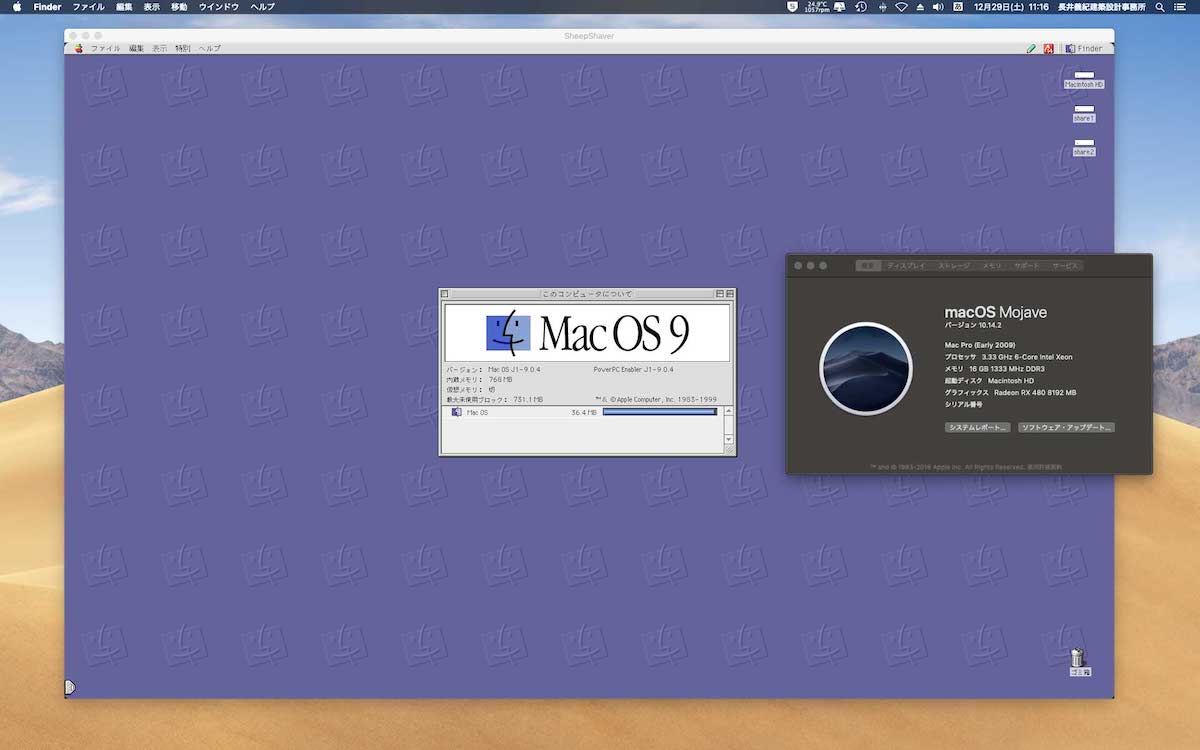Click the collapse box of このコンピュータについて window
The image size is (1200, 750).
click(x=730, y=294)
